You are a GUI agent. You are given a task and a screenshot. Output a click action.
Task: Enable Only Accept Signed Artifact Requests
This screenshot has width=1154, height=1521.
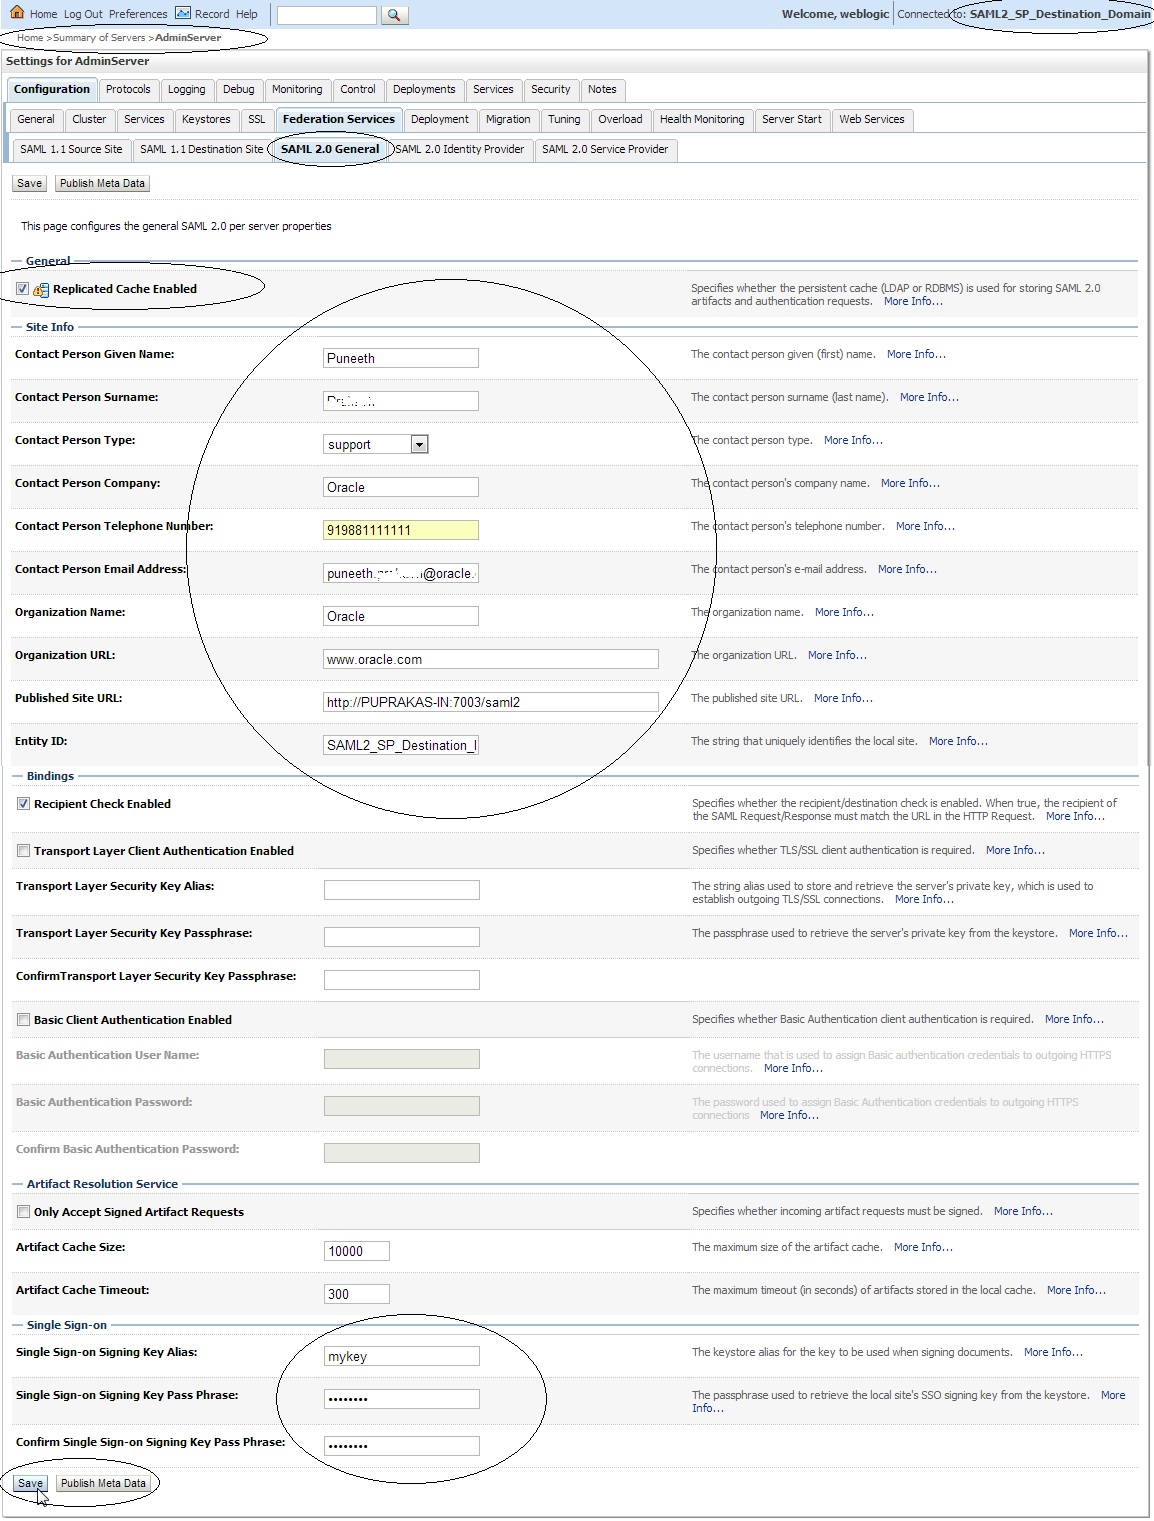click(23, 1212)
